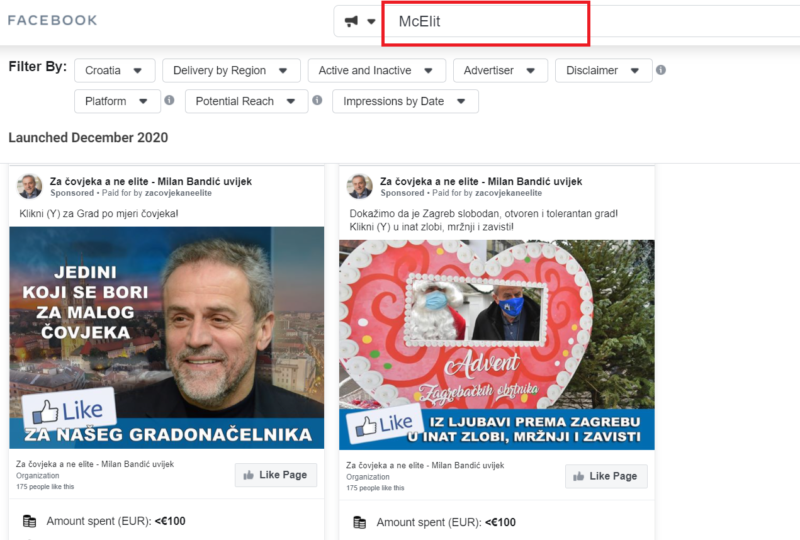The height and width of the screenshot is (540, 800).
Task: Click the Amount spent icon under Advent heart ad
Action: coord(360,522)
